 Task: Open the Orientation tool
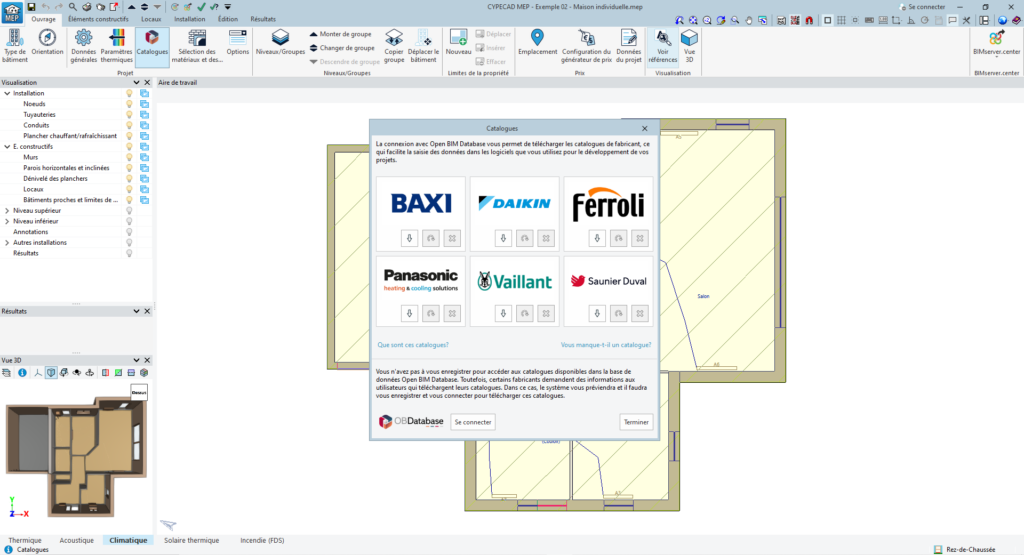pos(47,42)
